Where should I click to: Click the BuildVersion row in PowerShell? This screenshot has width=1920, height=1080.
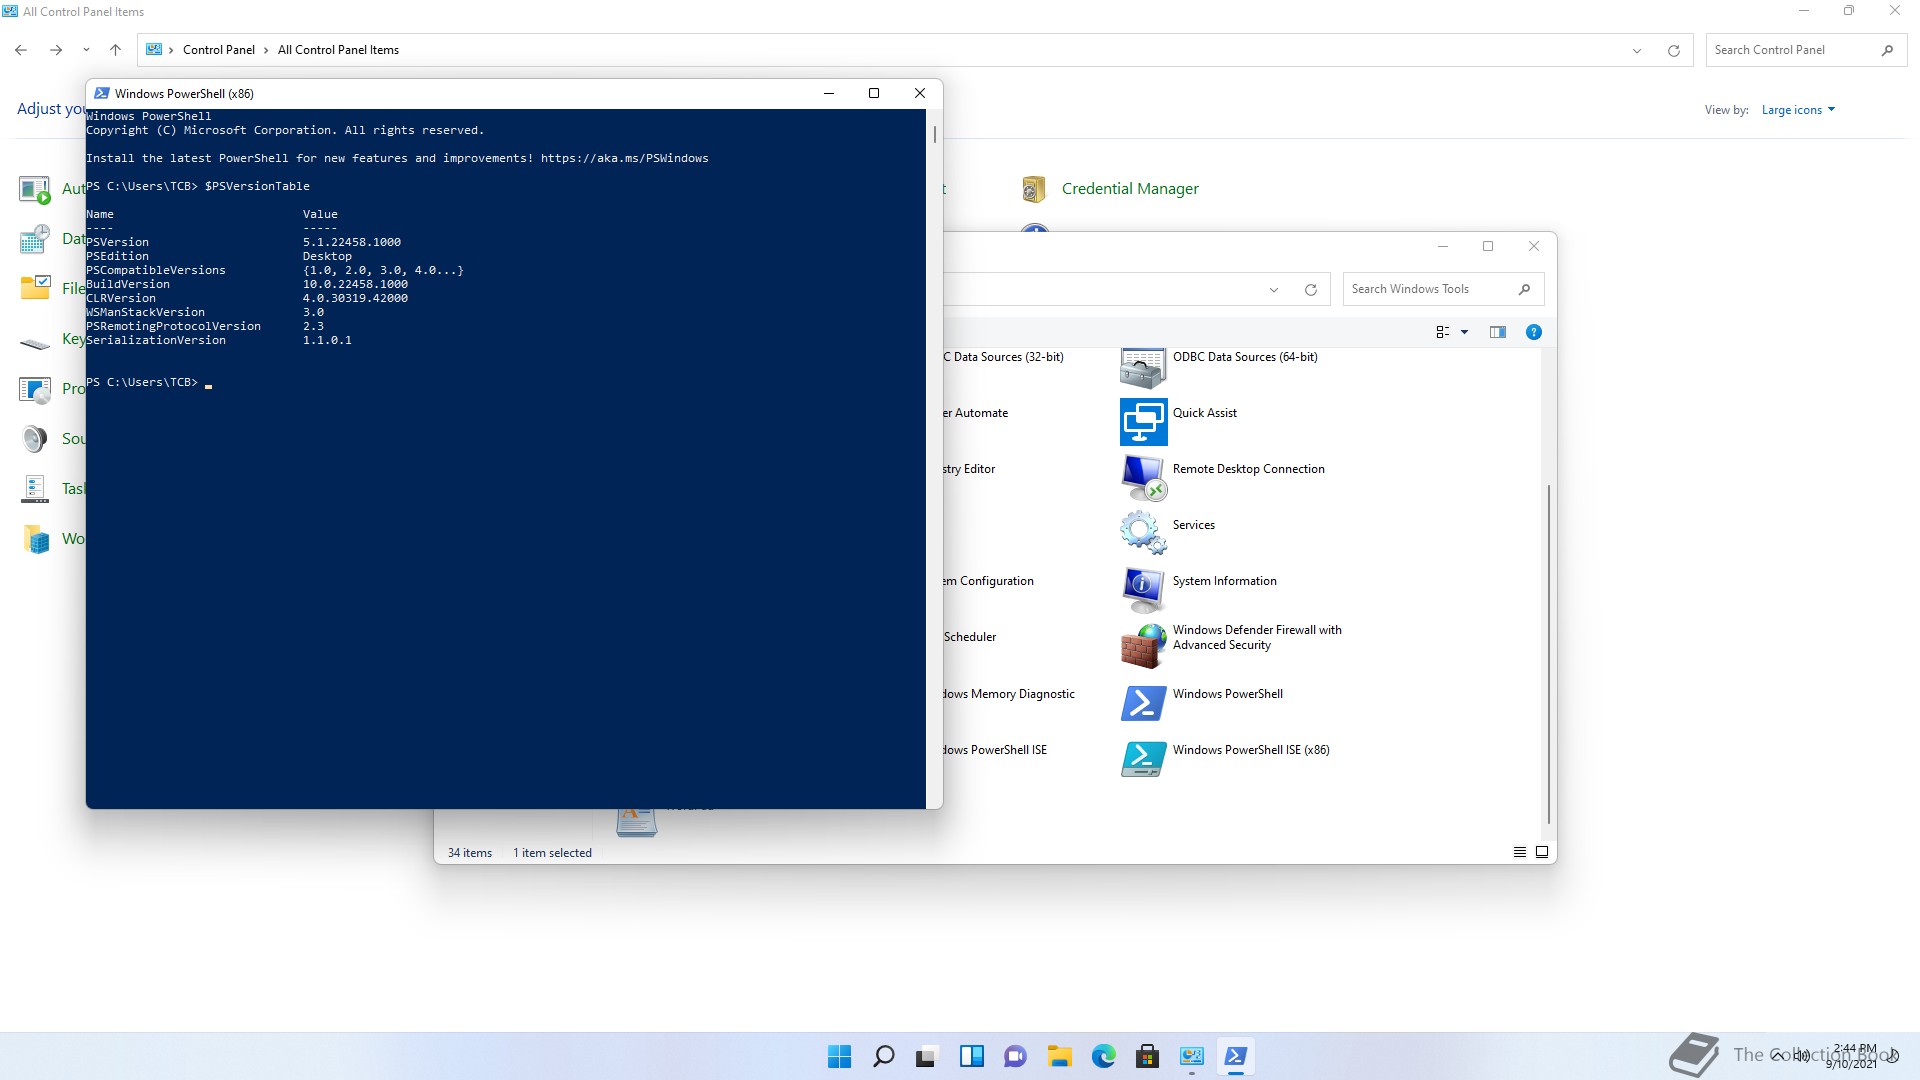(x=247, y=284)
